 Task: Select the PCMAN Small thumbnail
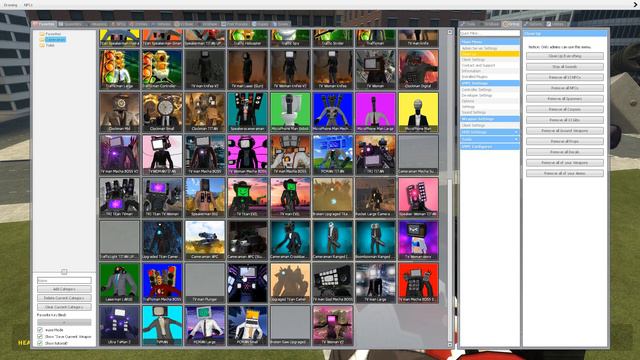pyautogui.click(x=248, y=325)
